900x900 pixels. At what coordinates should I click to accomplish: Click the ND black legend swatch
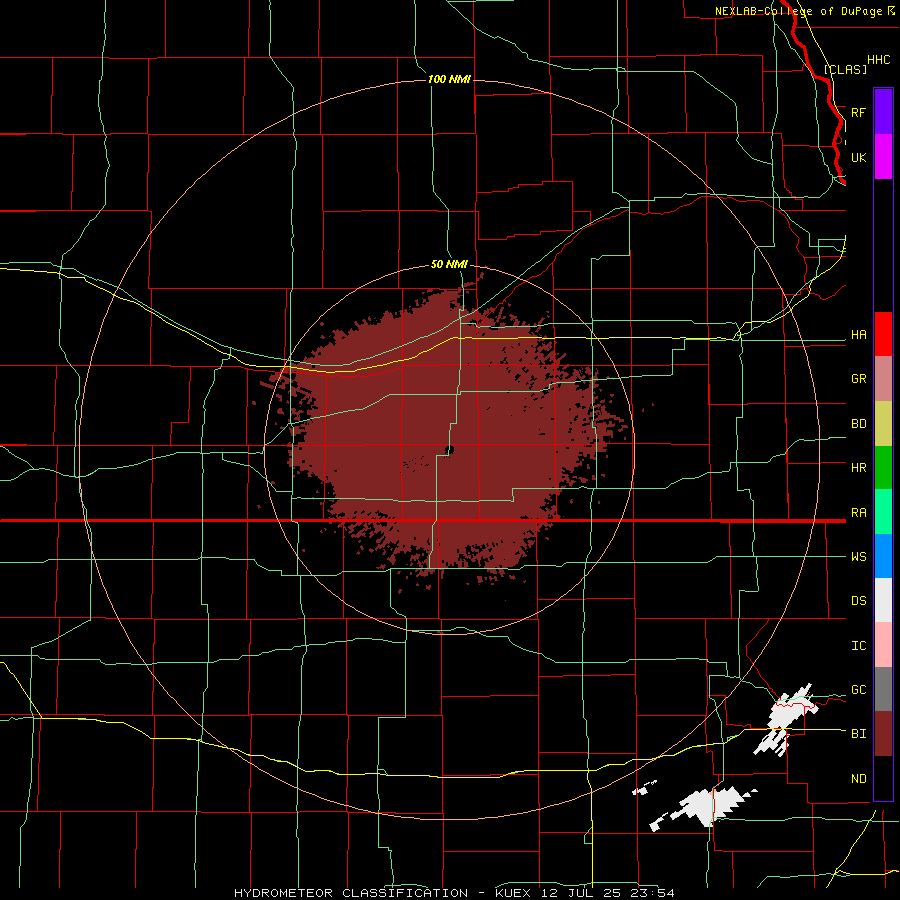tap(883, 778)
